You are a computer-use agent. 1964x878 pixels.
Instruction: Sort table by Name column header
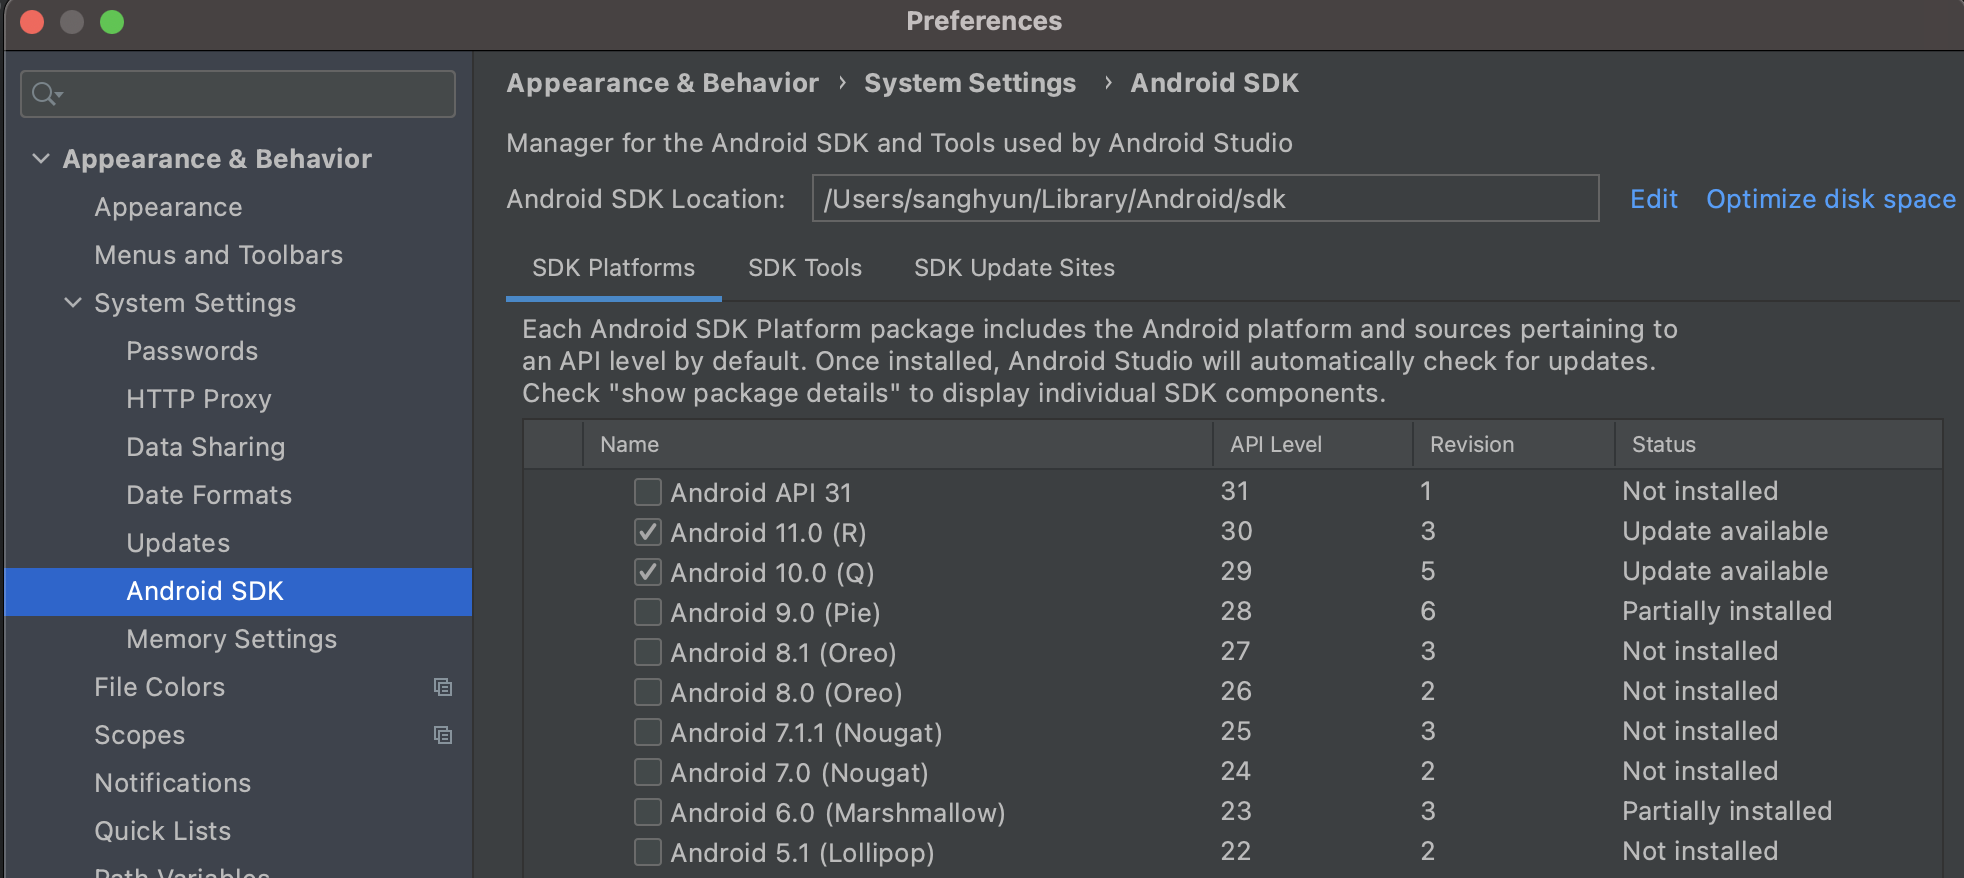pos(897,445)
